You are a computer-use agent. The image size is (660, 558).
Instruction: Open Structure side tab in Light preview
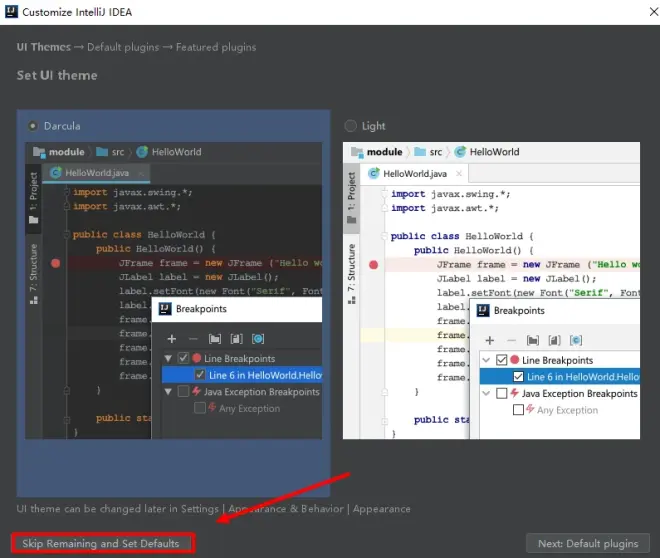click(351, 274)
